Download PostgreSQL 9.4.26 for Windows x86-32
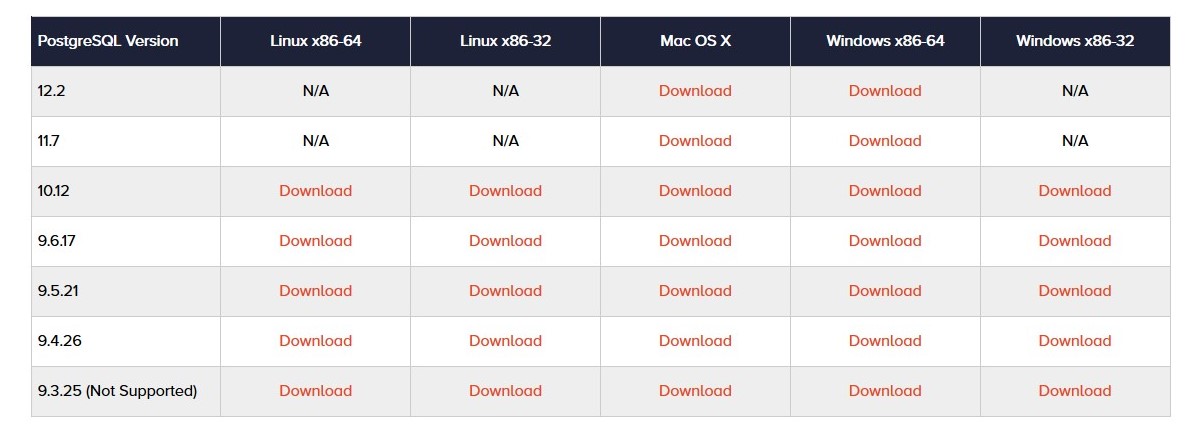 (x=1075, y=341)
